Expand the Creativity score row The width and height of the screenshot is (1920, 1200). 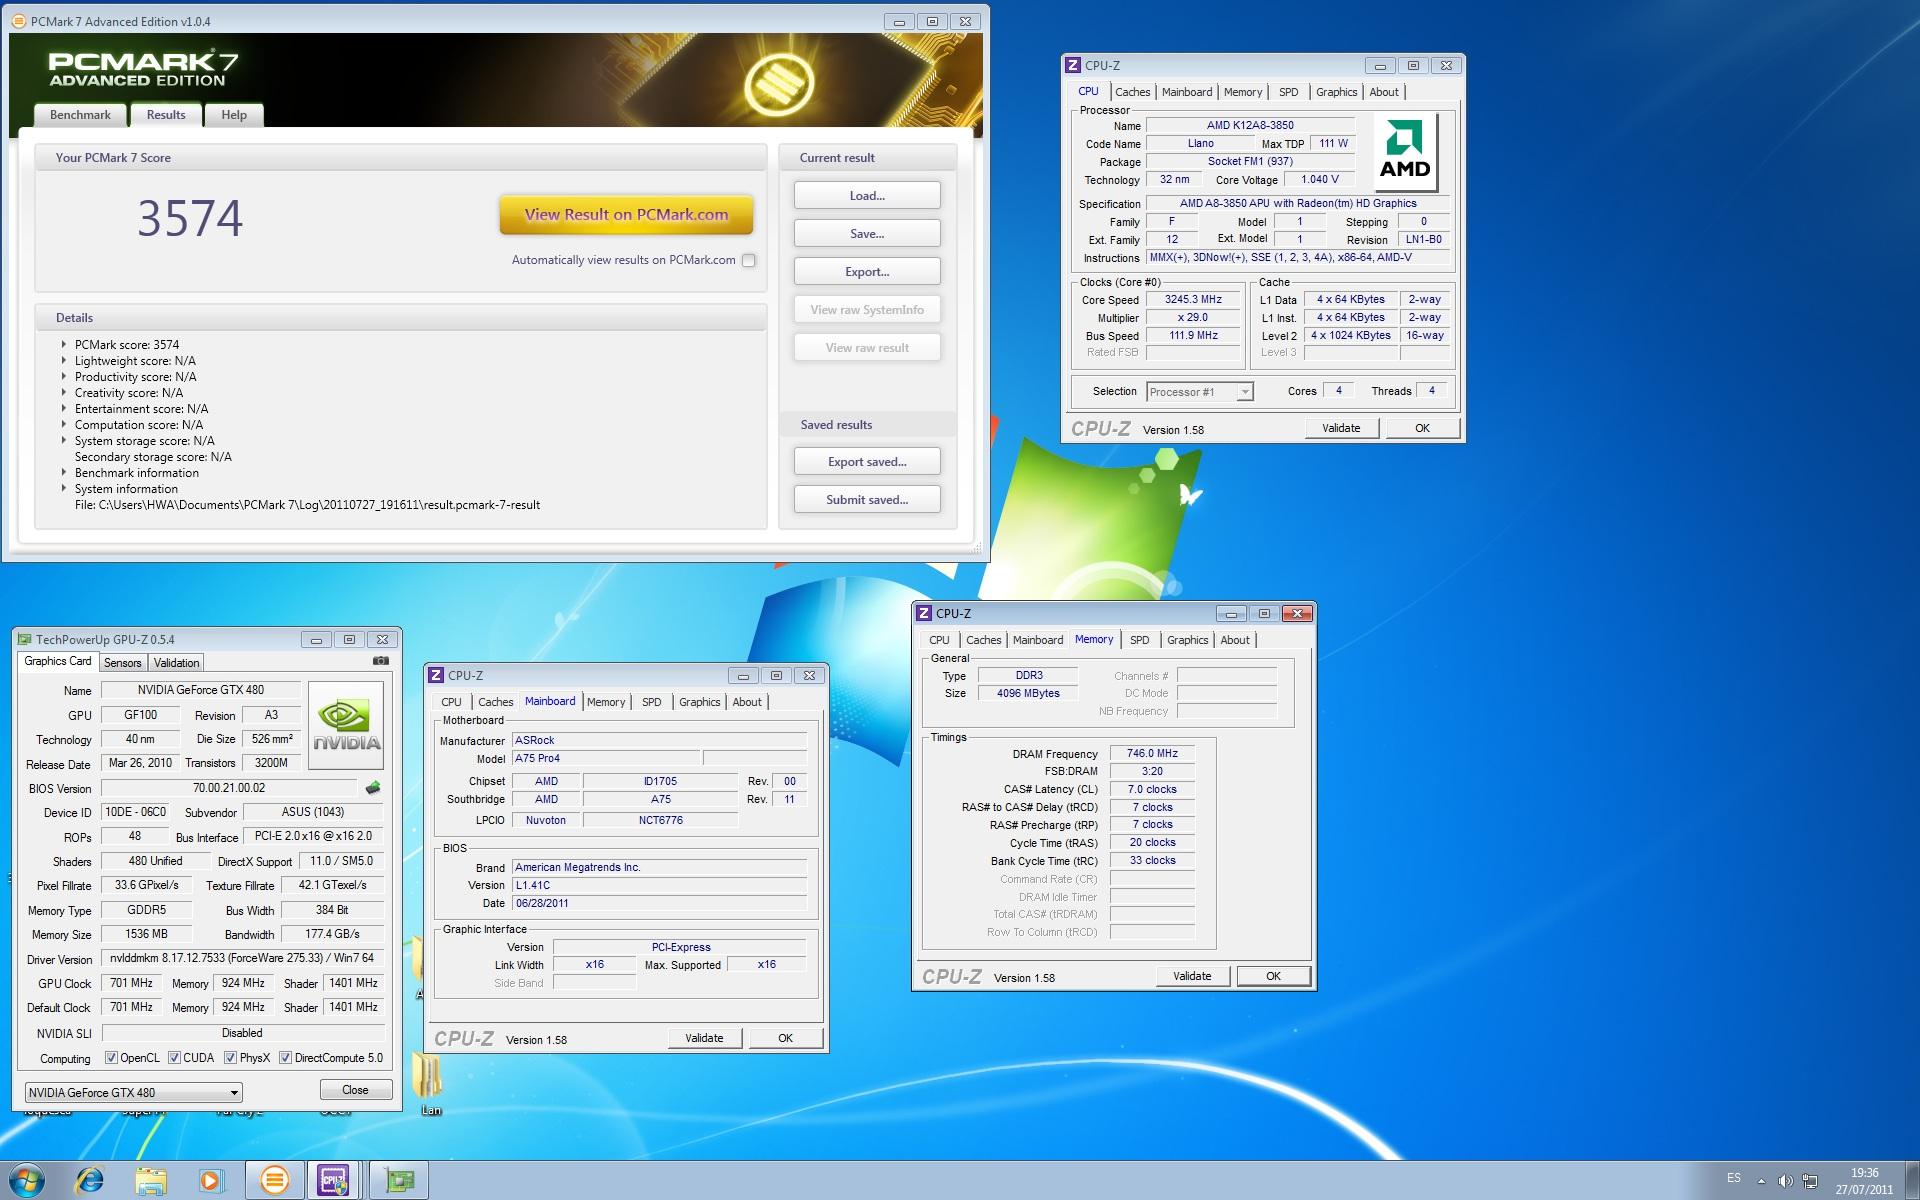click(64, 392)
